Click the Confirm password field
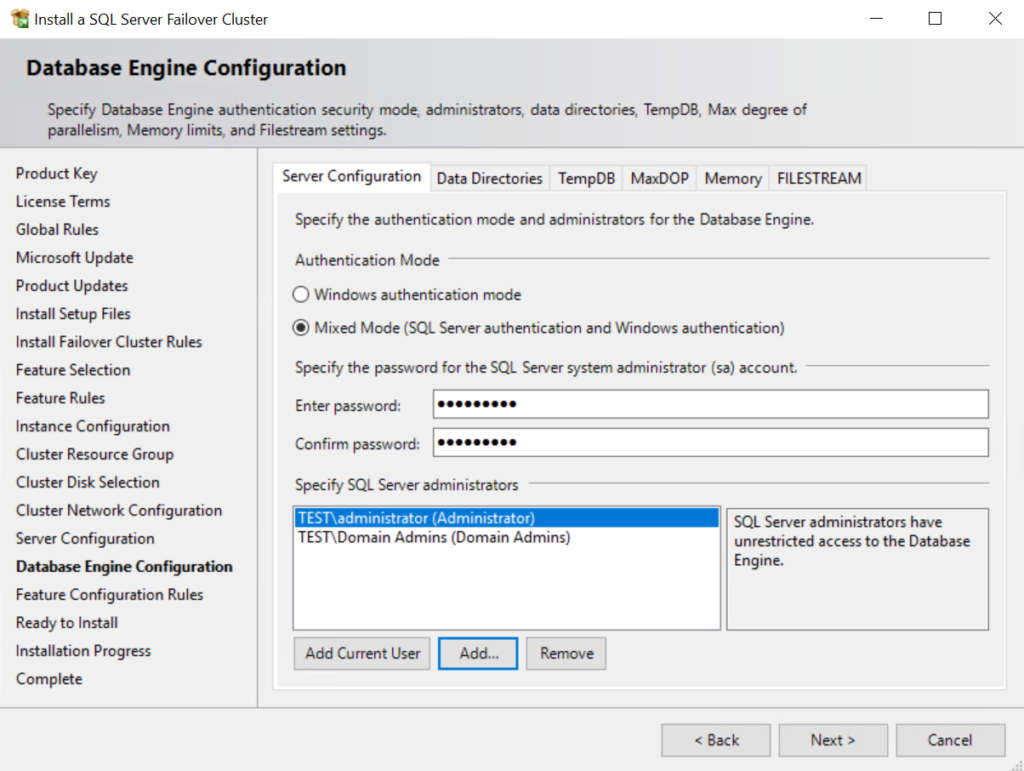 (x=710, y=442)
